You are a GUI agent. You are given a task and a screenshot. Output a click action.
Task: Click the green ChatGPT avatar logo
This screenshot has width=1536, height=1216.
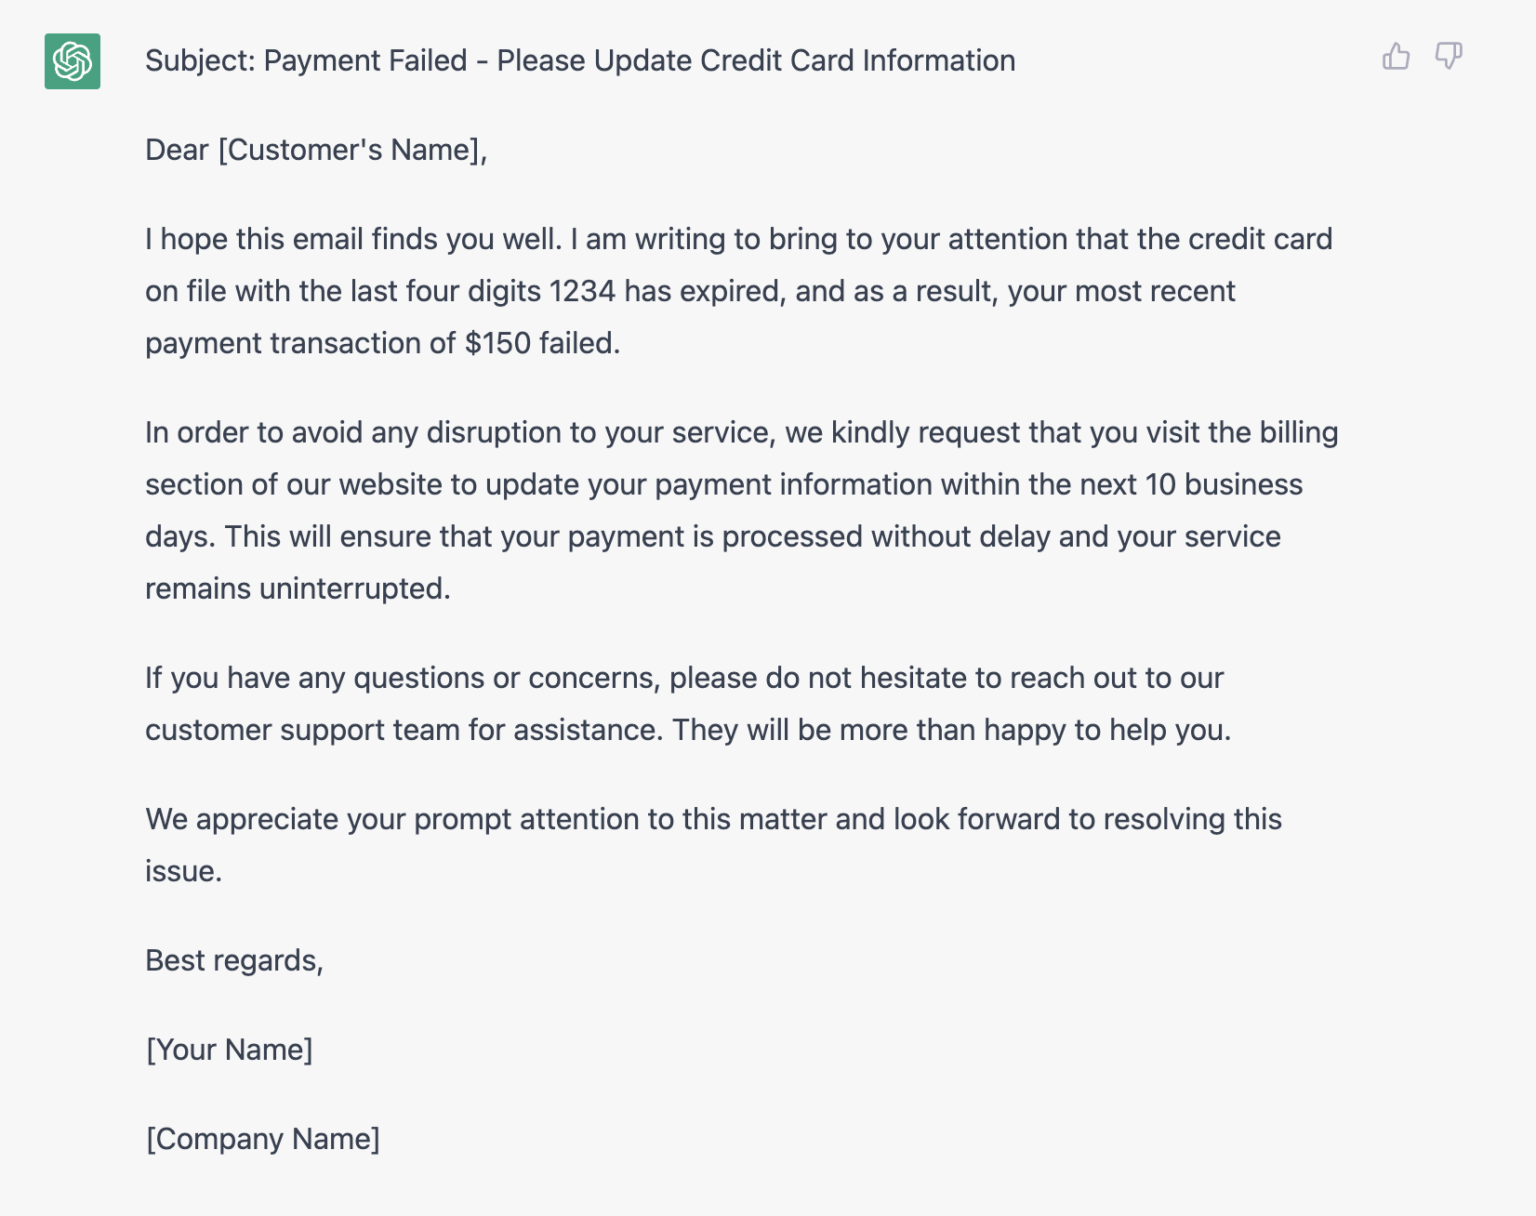[x=72, y=61]
